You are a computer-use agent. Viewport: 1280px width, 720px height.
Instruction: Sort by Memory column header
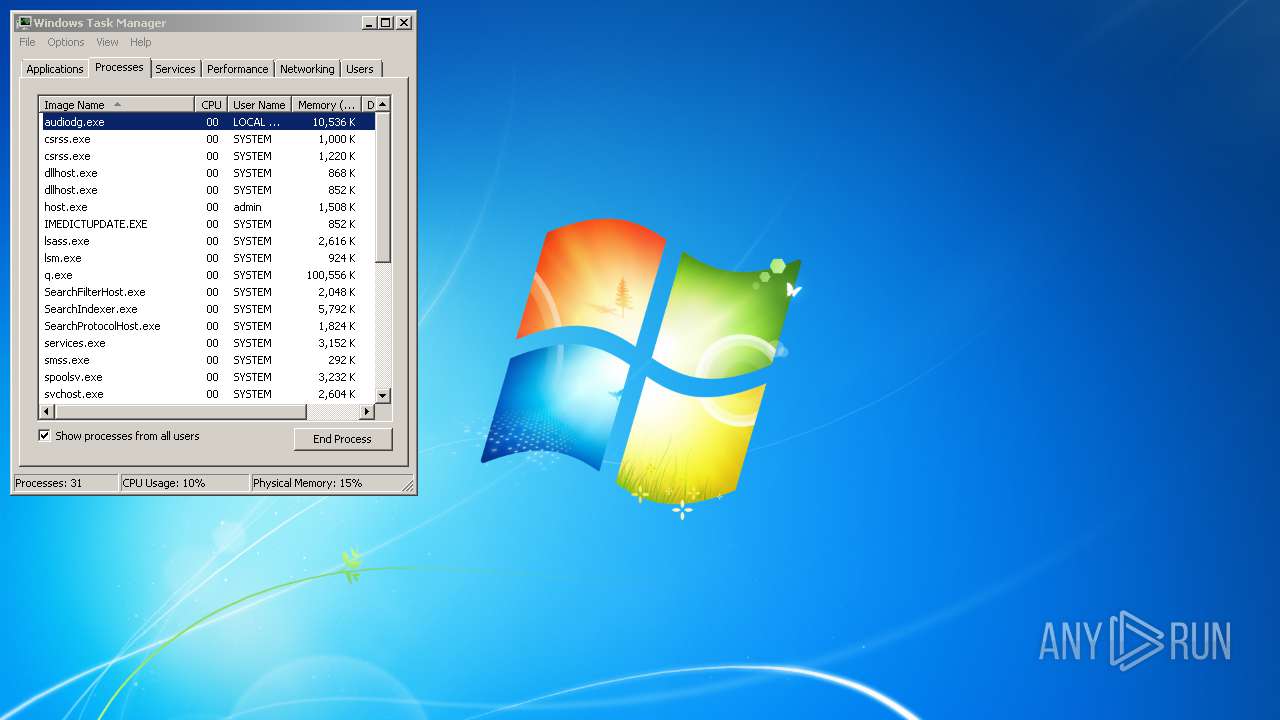[327, 104]
